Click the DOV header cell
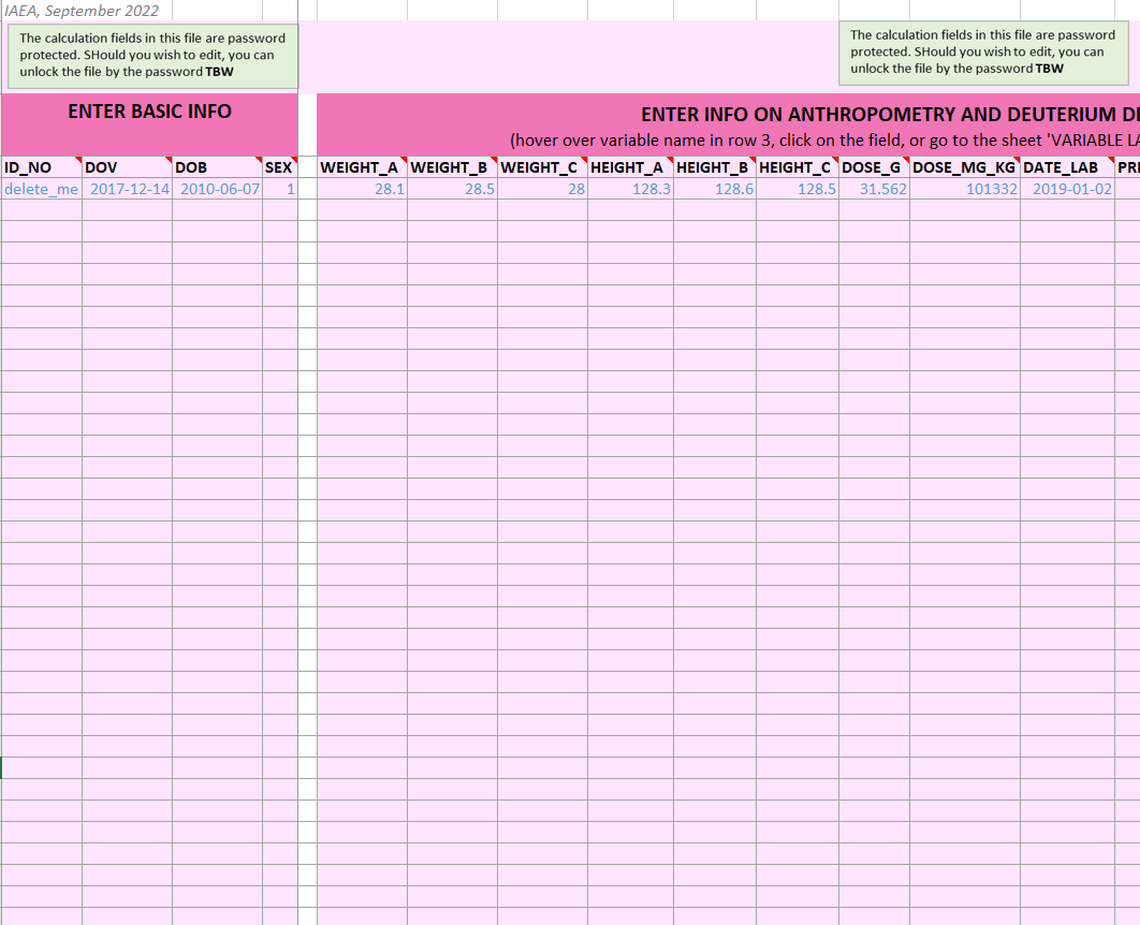Screen dimensions: 1140x925 (x=126, y=168)
